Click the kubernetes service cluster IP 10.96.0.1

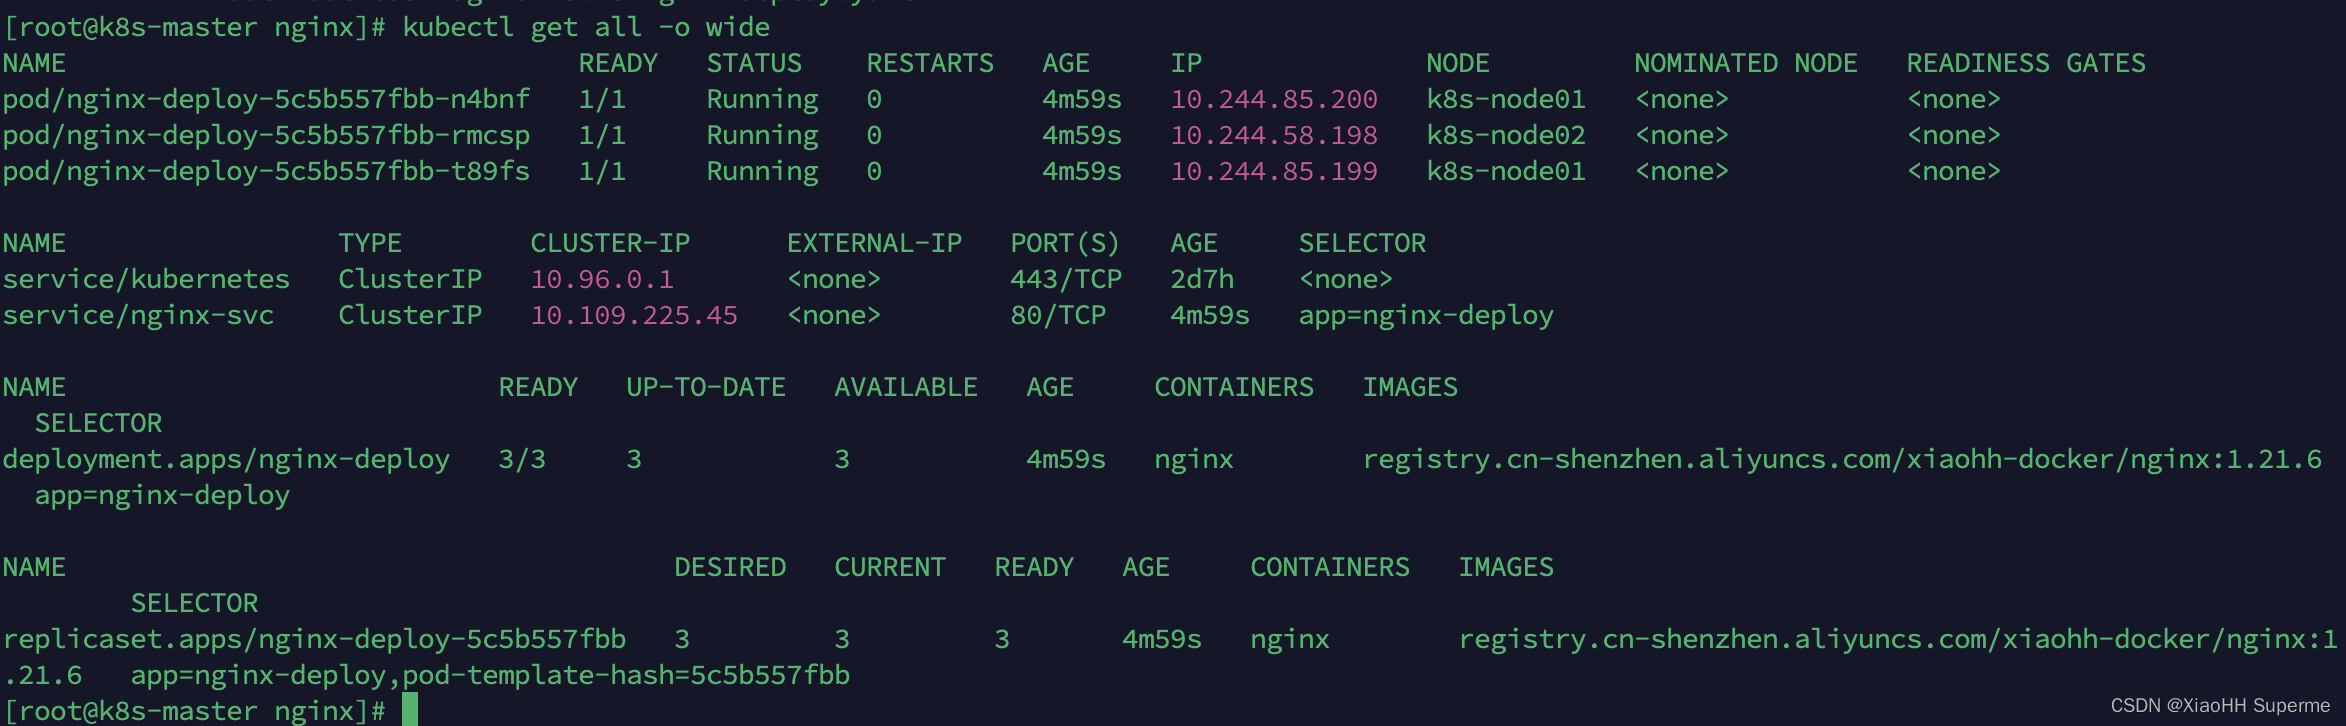coord(602,279)
